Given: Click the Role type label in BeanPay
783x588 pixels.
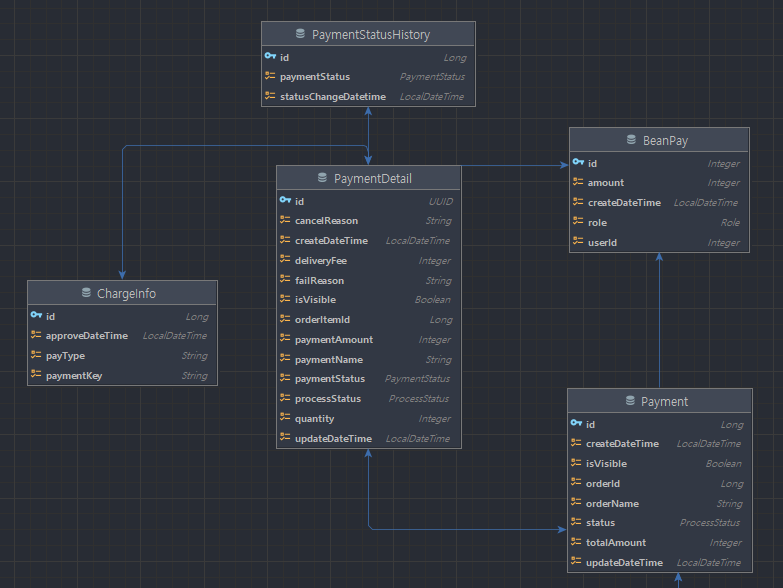Looking at the screenshot, I should pos(730,223).
